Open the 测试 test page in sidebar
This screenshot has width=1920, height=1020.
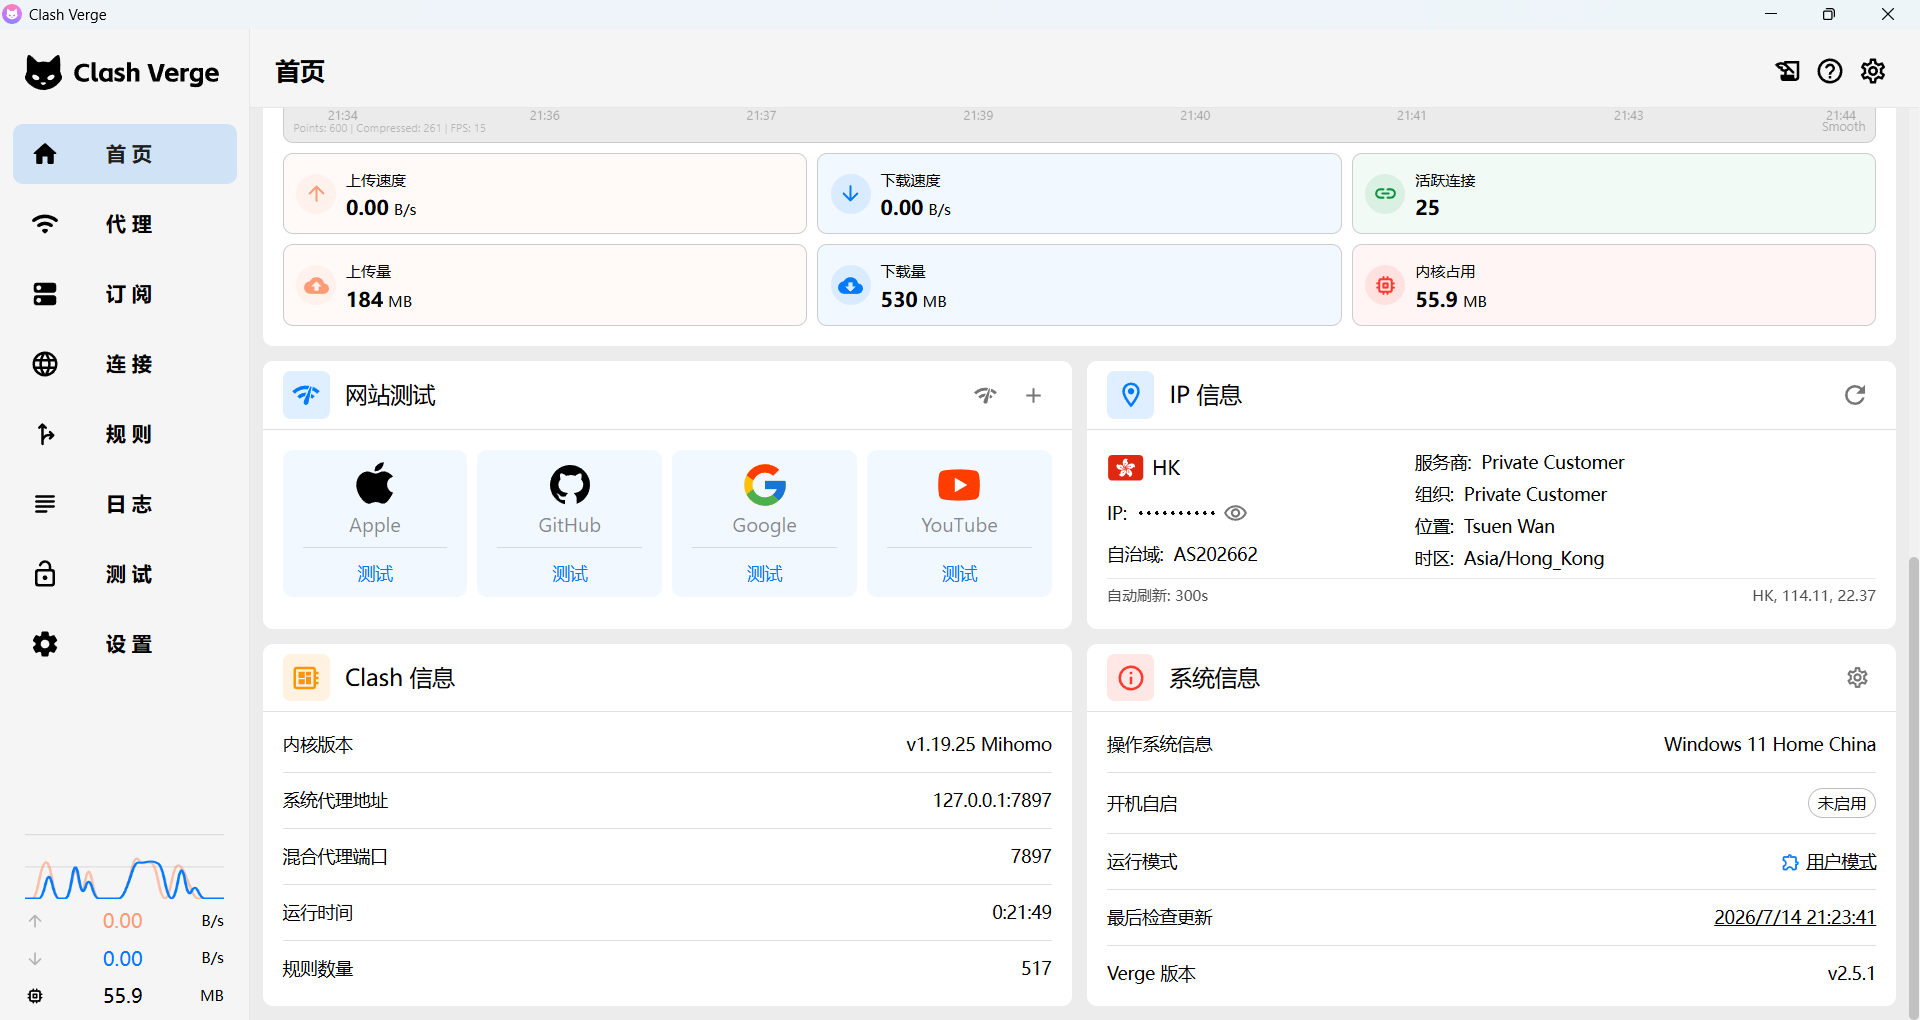coord(125,574)
